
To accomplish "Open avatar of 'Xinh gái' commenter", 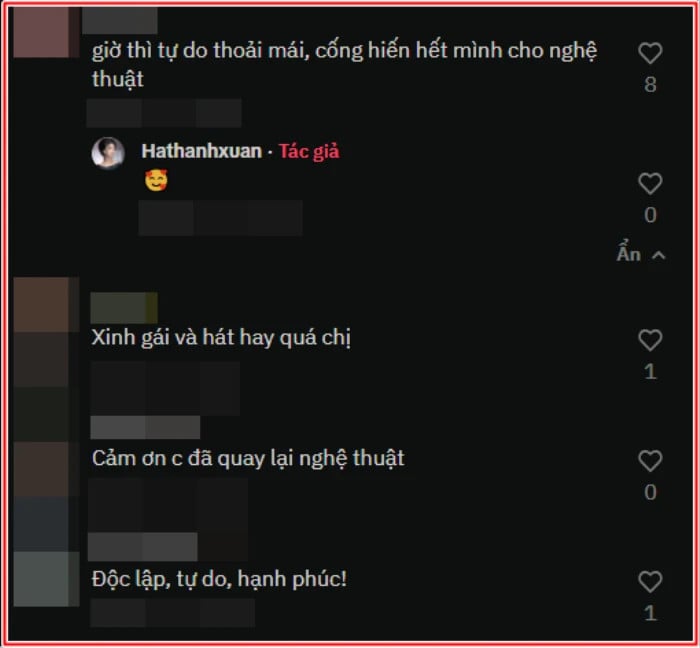I will pos(41,305).
